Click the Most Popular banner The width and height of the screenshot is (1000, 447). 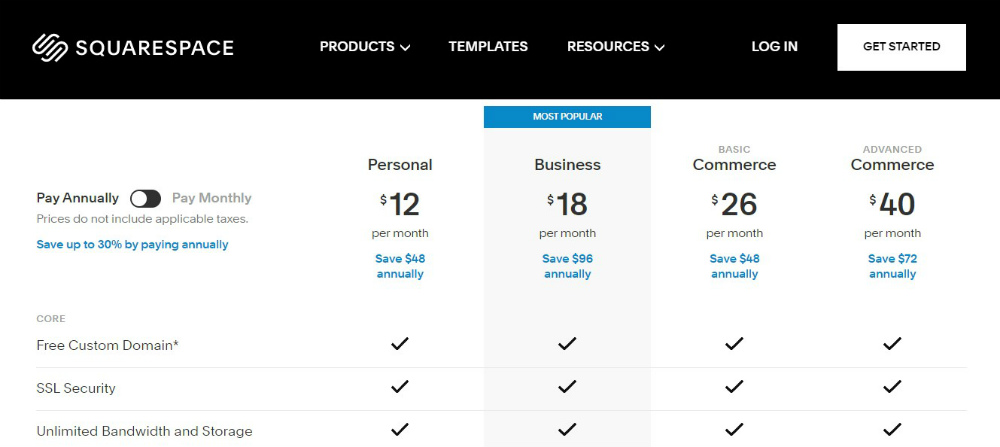(567, 117)
